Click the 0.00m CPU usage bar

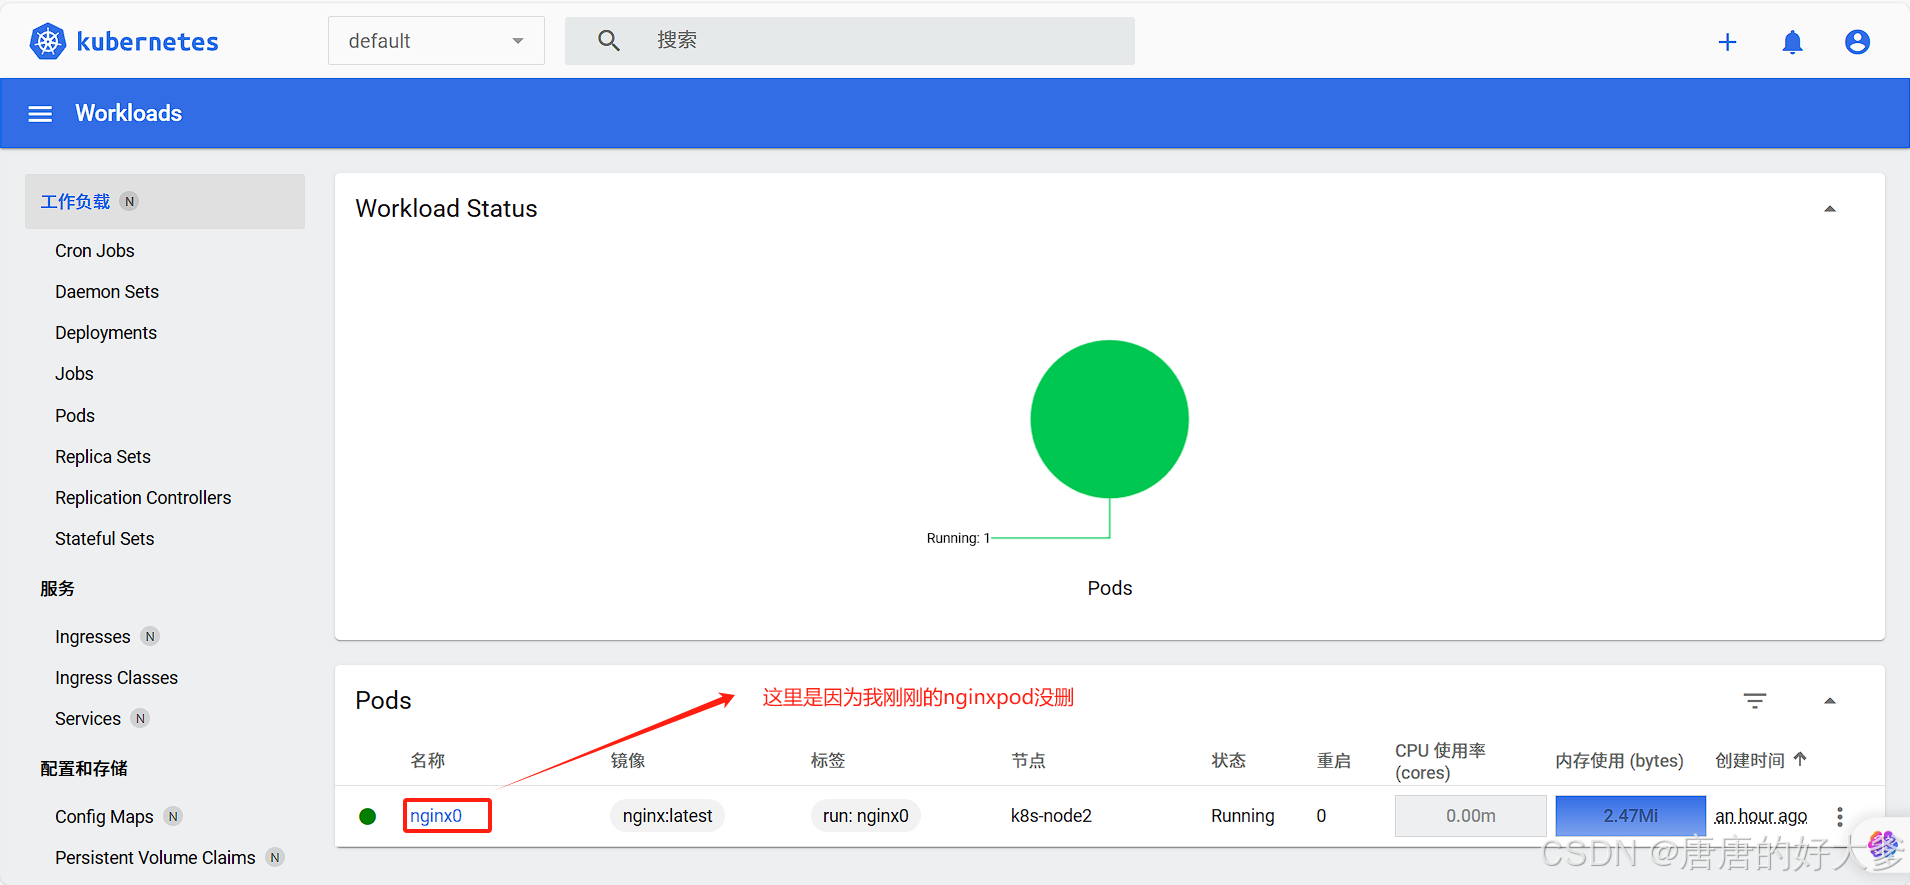tap(1470, 816)
